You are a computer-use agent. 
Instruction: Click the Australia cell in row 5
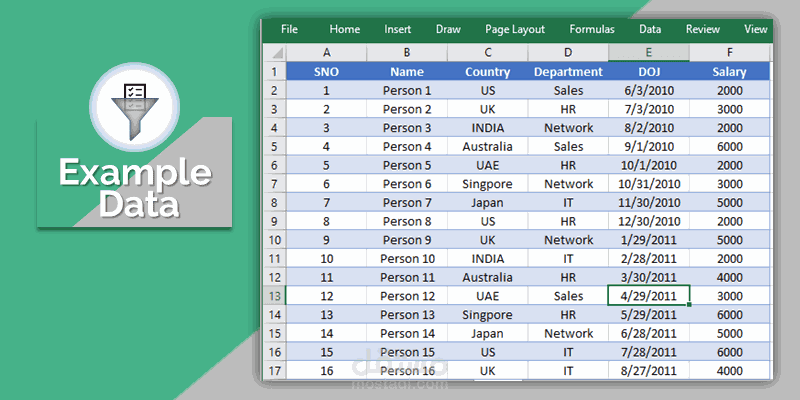click(488, 147)
